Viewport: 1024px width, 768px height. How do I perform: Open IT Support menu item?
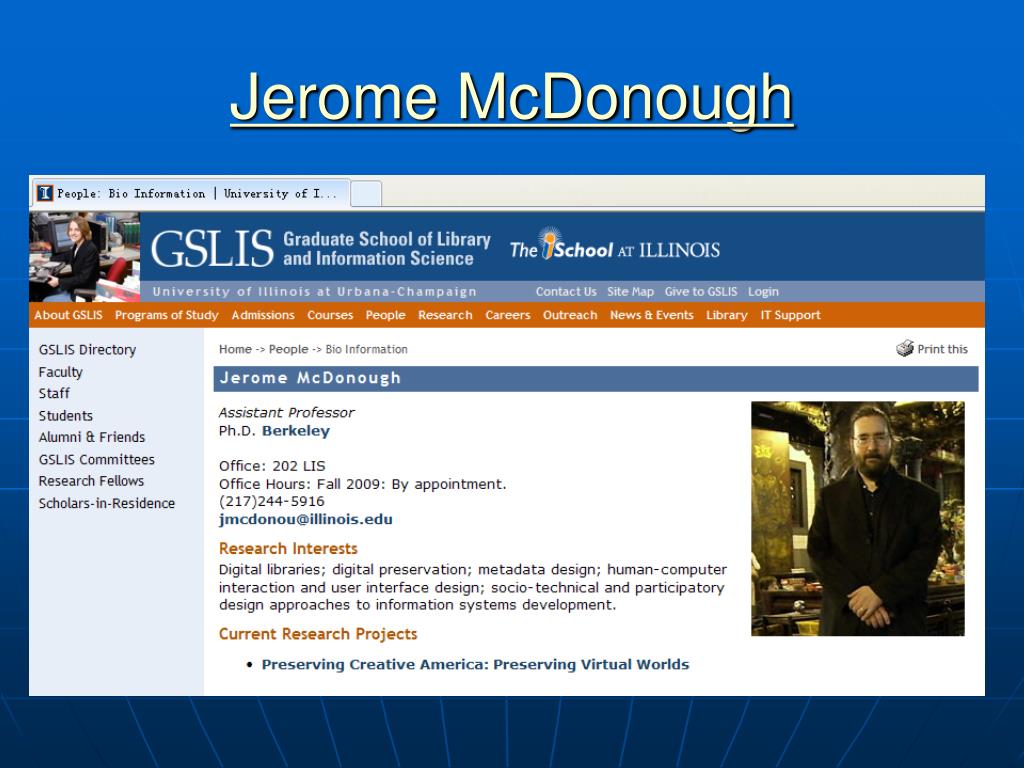point(790,315)
